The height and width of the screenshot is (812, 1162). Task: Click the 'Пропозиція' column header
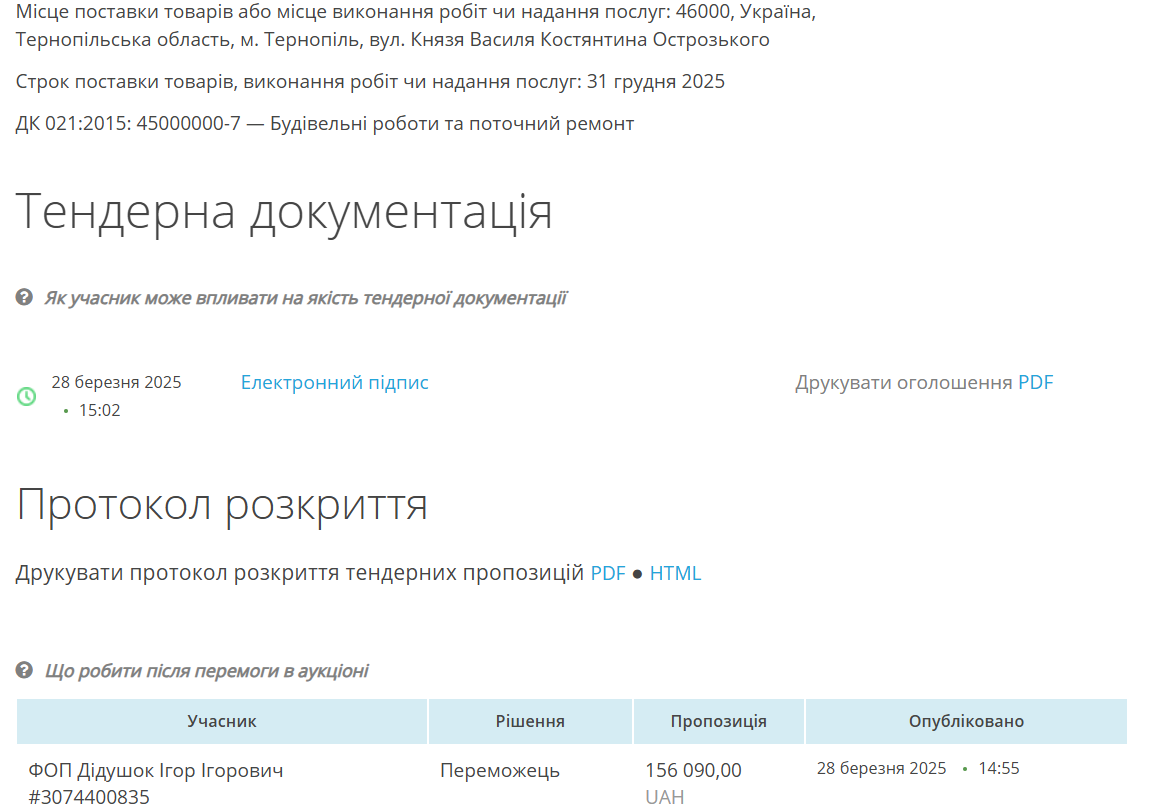(x=718, y=721)
